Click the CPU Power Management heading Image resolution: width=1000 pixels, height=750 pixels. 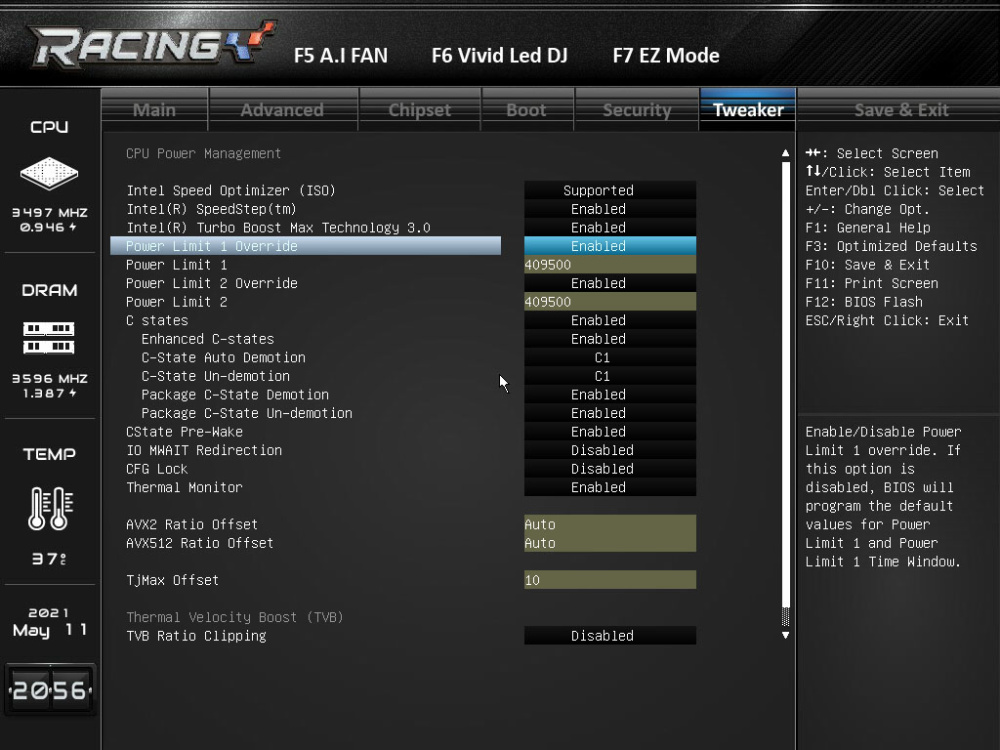[203, 153]
